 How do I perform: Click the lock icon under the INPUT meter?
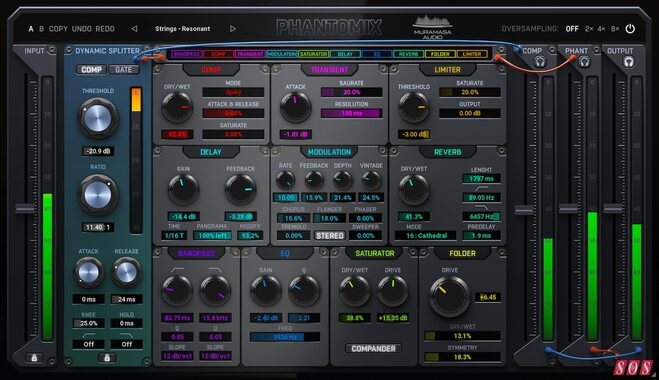[34, 358]
